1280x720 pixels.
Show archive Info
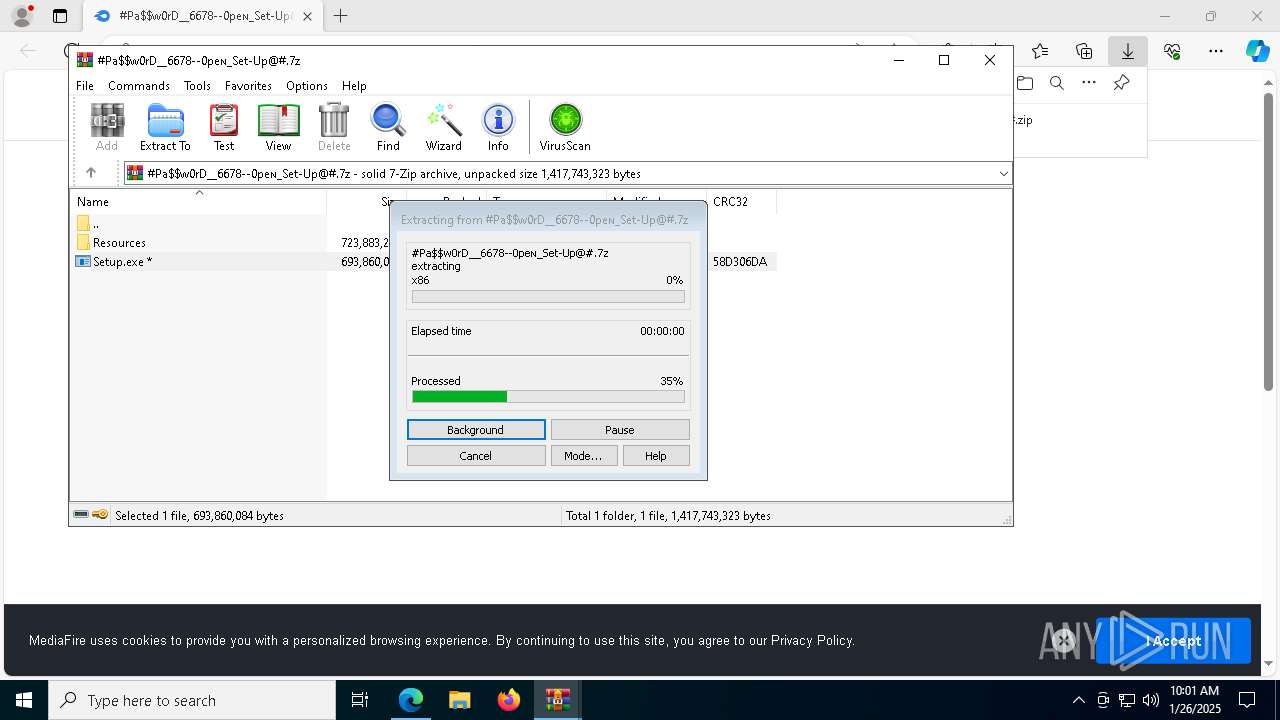coord(498,127)
